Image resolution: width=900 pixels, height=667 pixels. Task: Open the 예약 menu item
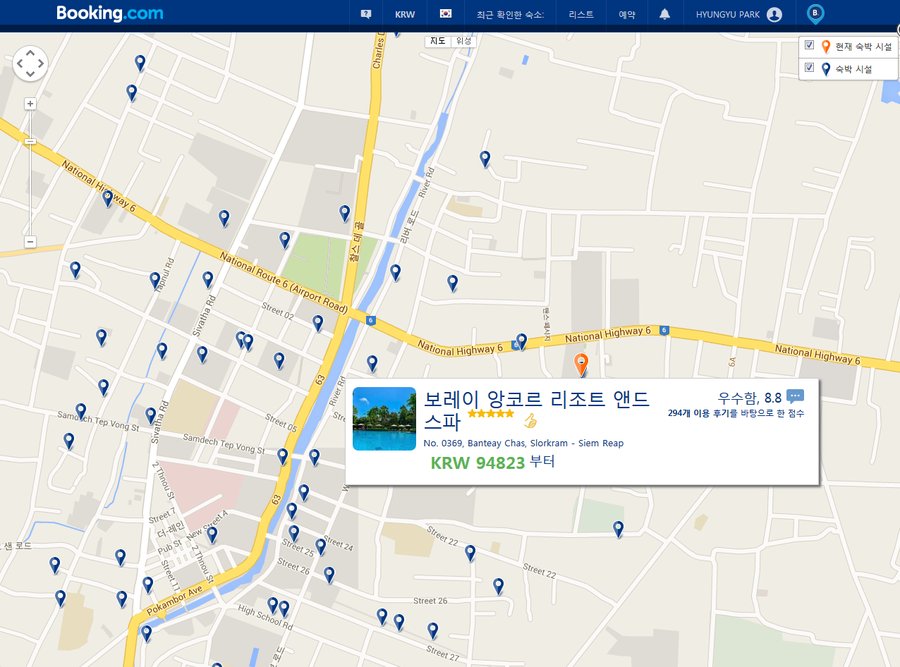(x=627, y=15)
